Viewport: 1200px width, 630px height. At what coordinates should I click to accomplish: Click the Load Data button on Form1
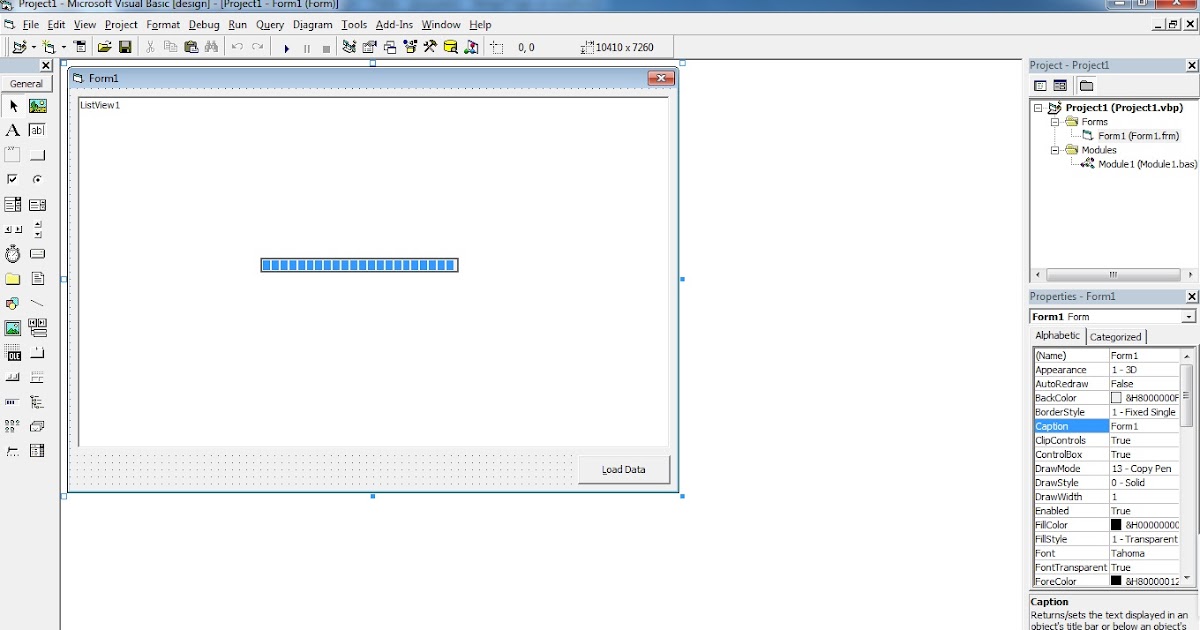pos(623,469)
